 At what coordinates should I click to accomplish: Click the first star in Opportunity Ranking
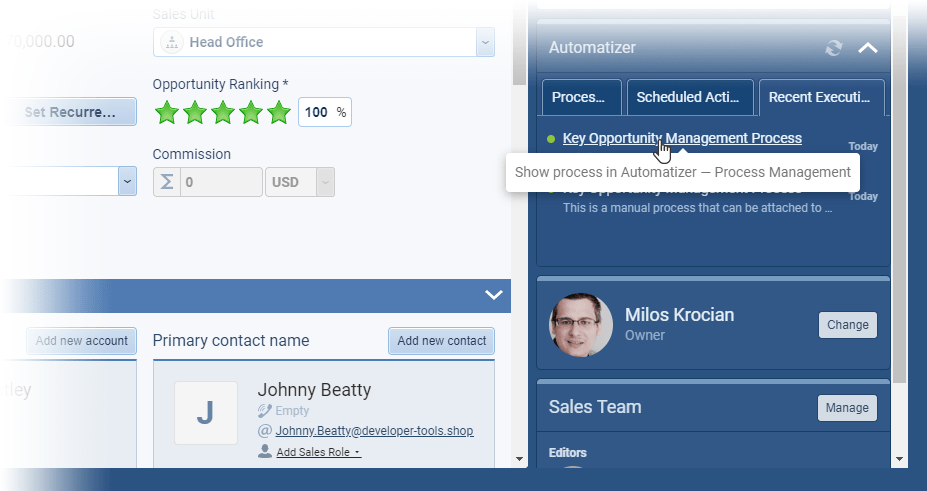(166, 112)
